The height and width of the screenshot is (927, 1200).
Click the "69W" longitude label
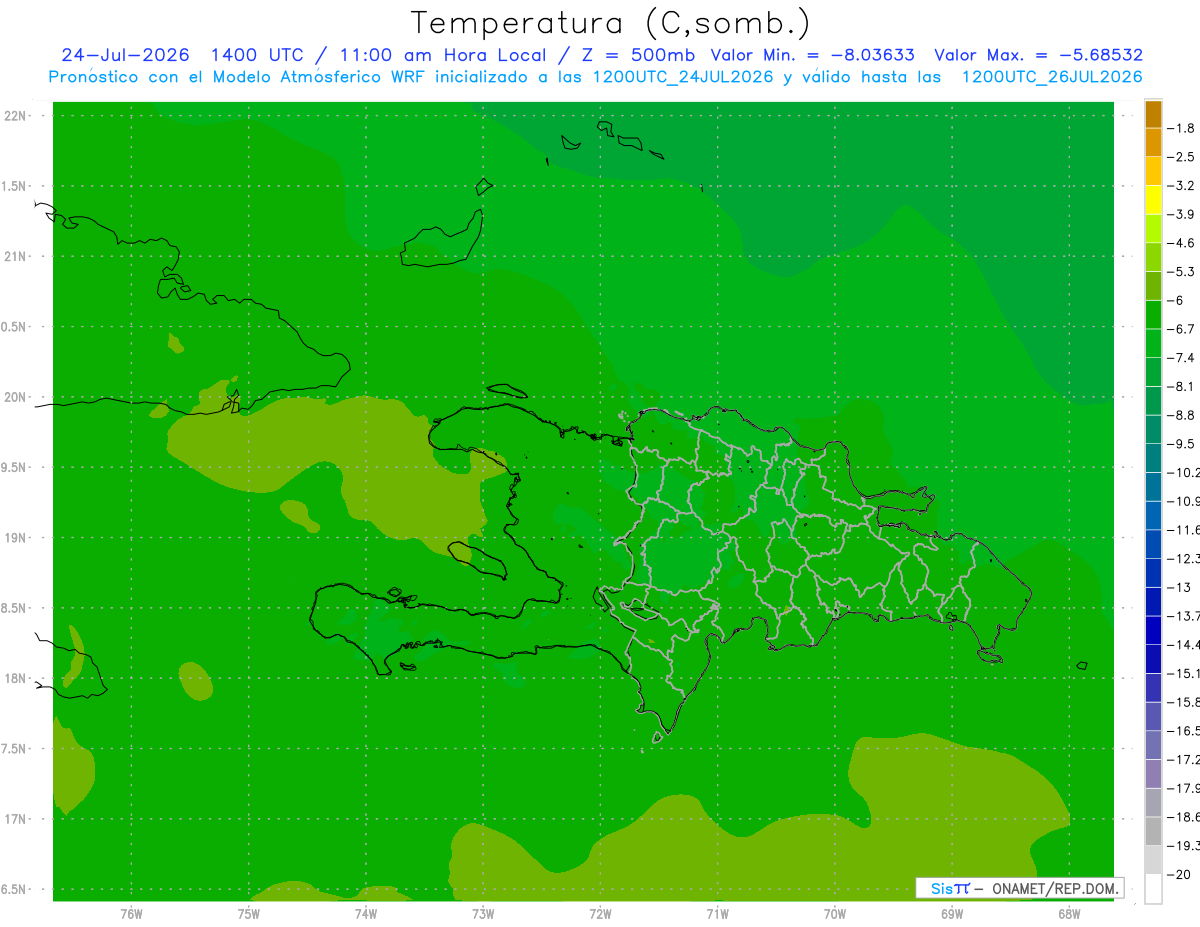click(x=952, y=914)
